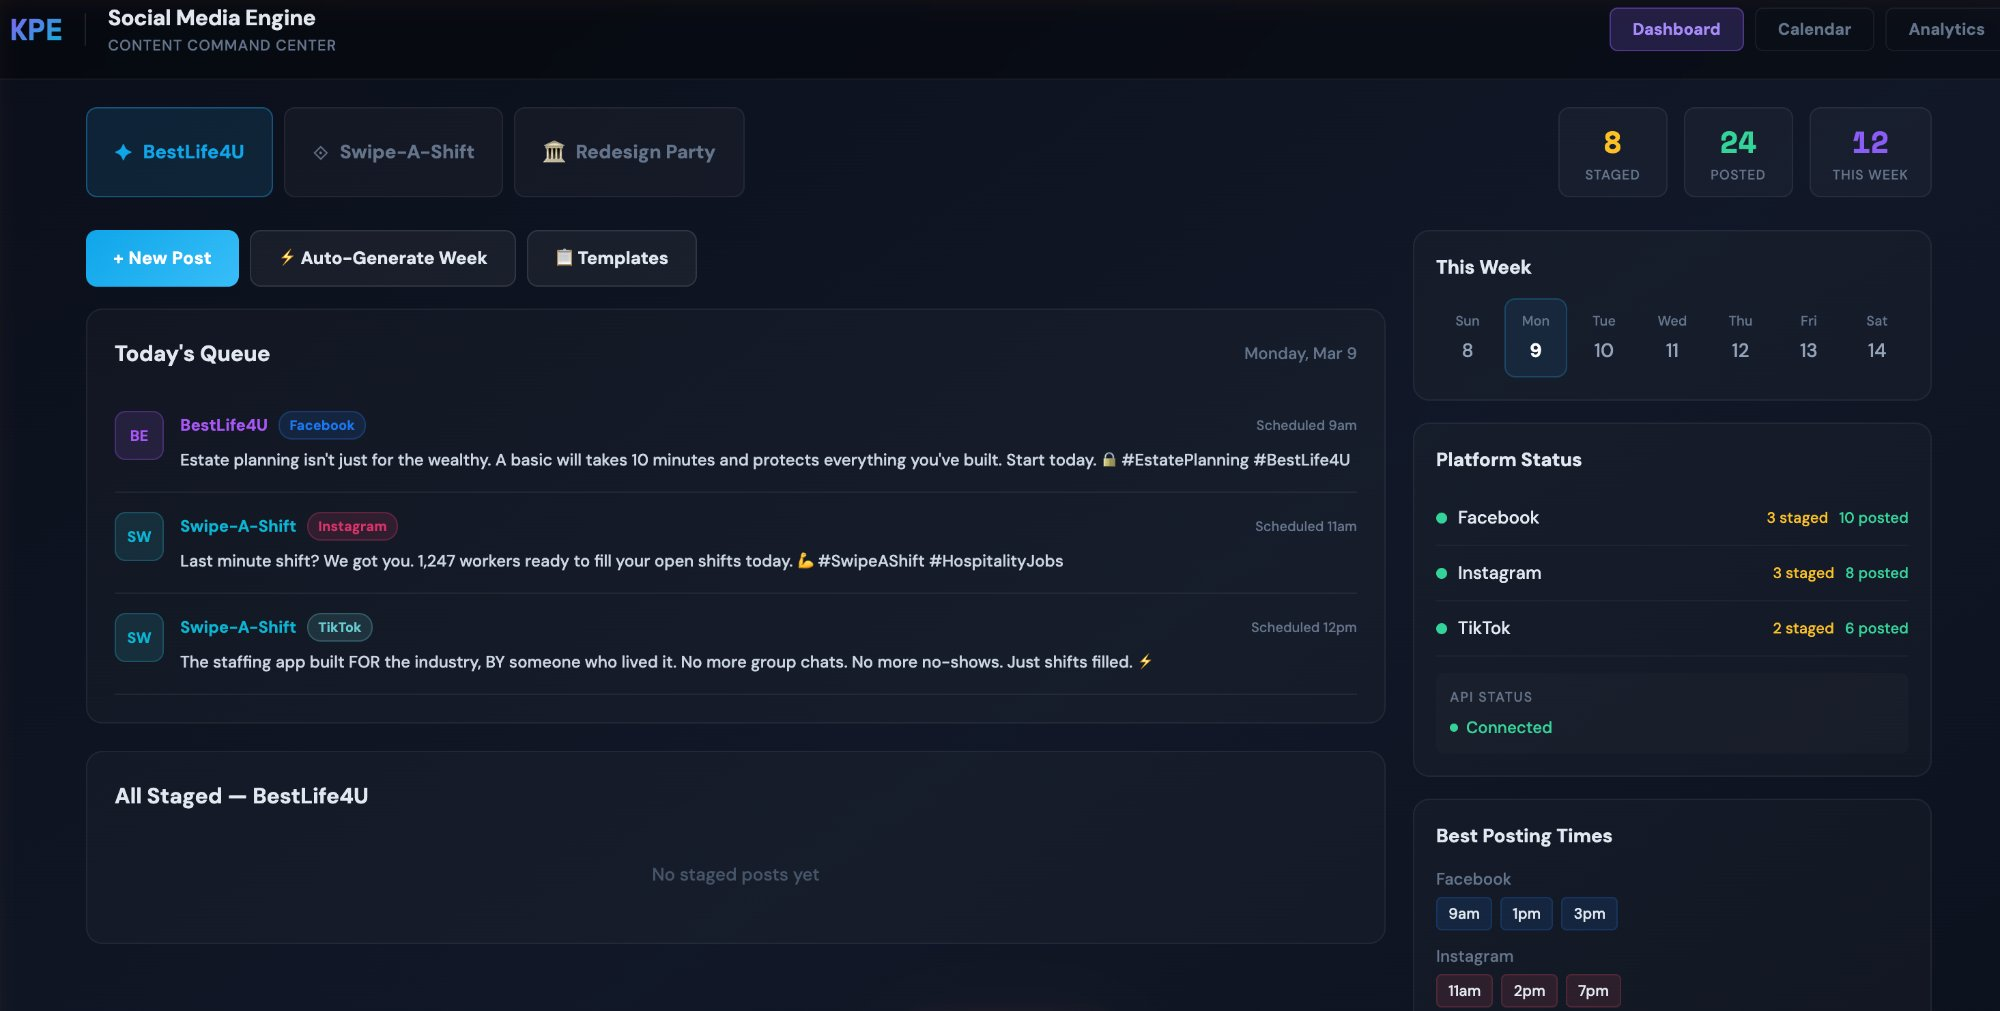Screen dimensions: 2000x1011
Task: Open the Analytics page
Action: [x=1945, y=29]
